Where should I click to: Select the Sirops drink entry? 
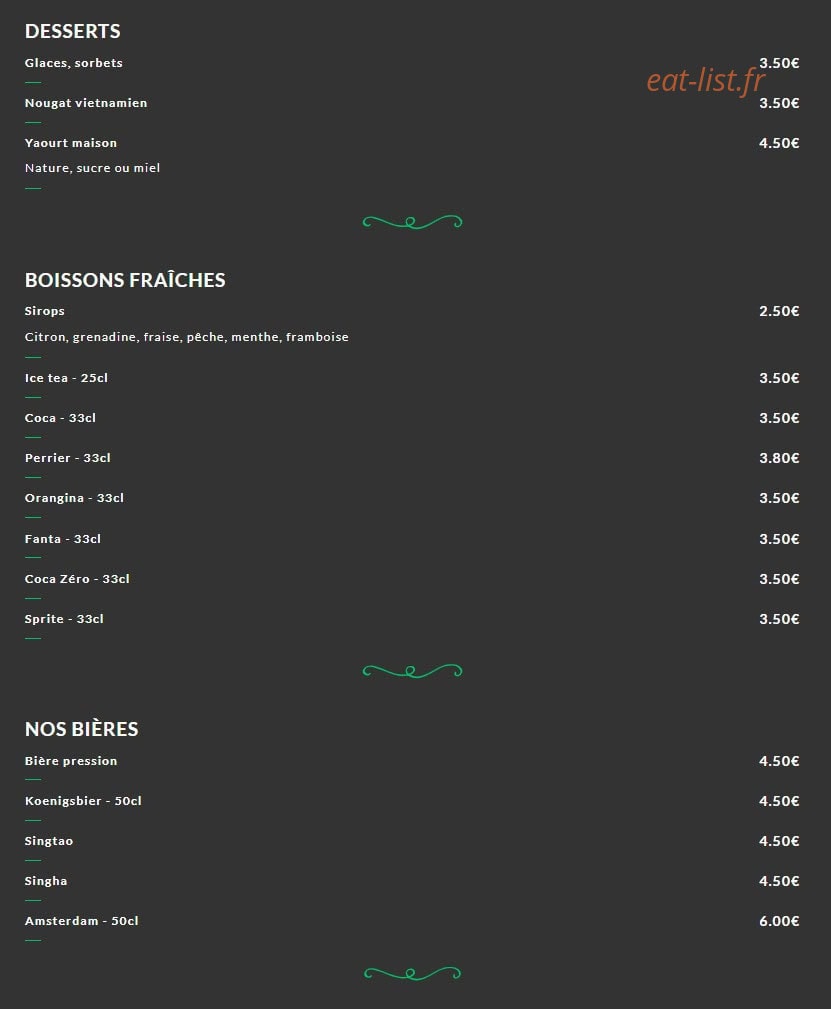coord(44,311)
